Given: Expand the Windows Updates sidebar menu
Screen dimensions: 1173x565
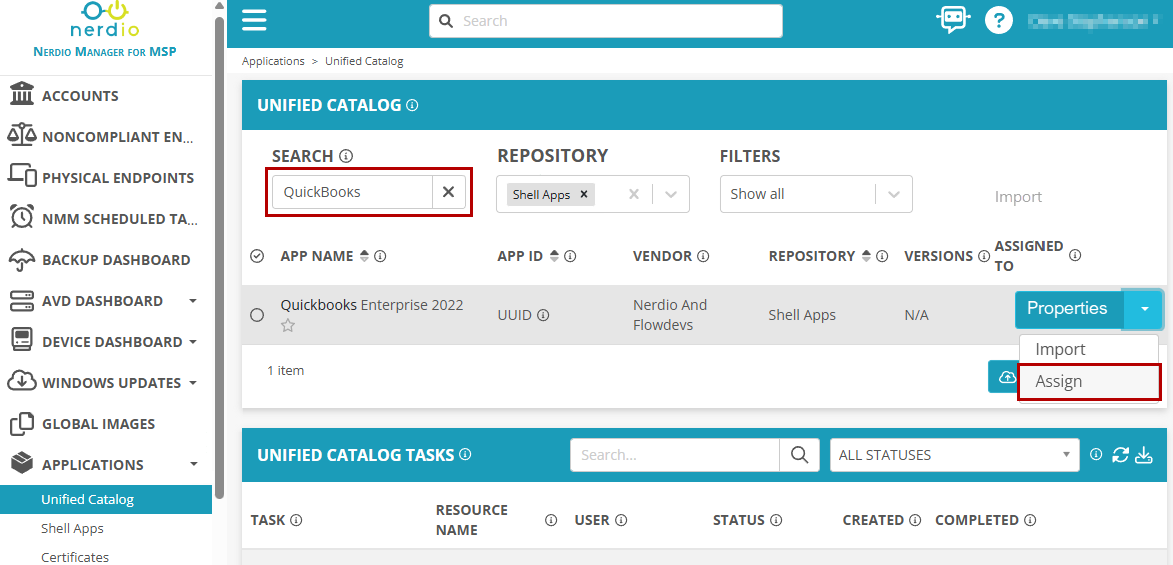Looking at the screenshot, I should 193,383.
